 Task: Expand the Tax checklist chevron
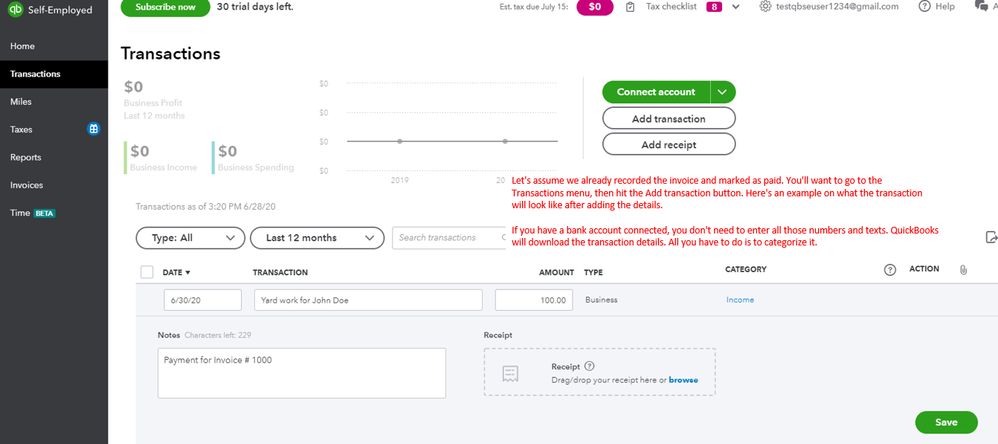coord(737,7)
